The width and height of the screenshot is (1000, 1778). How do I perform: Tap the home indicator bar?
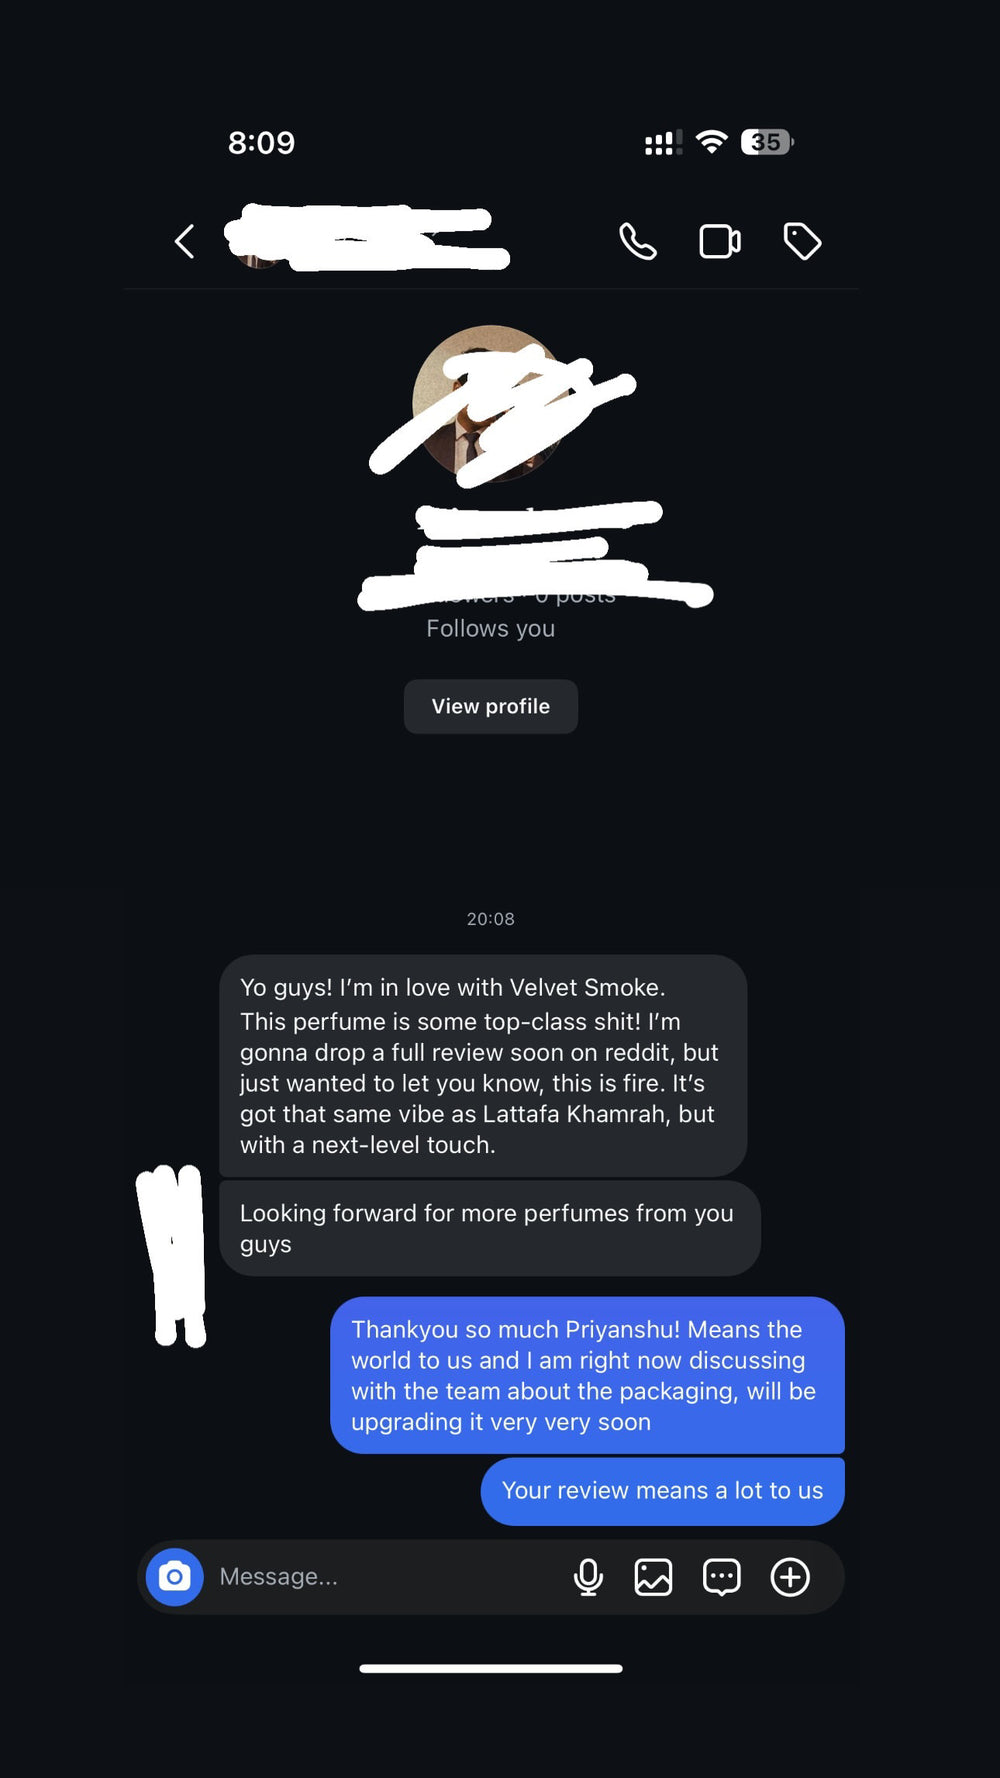(x=491, y=1668)
